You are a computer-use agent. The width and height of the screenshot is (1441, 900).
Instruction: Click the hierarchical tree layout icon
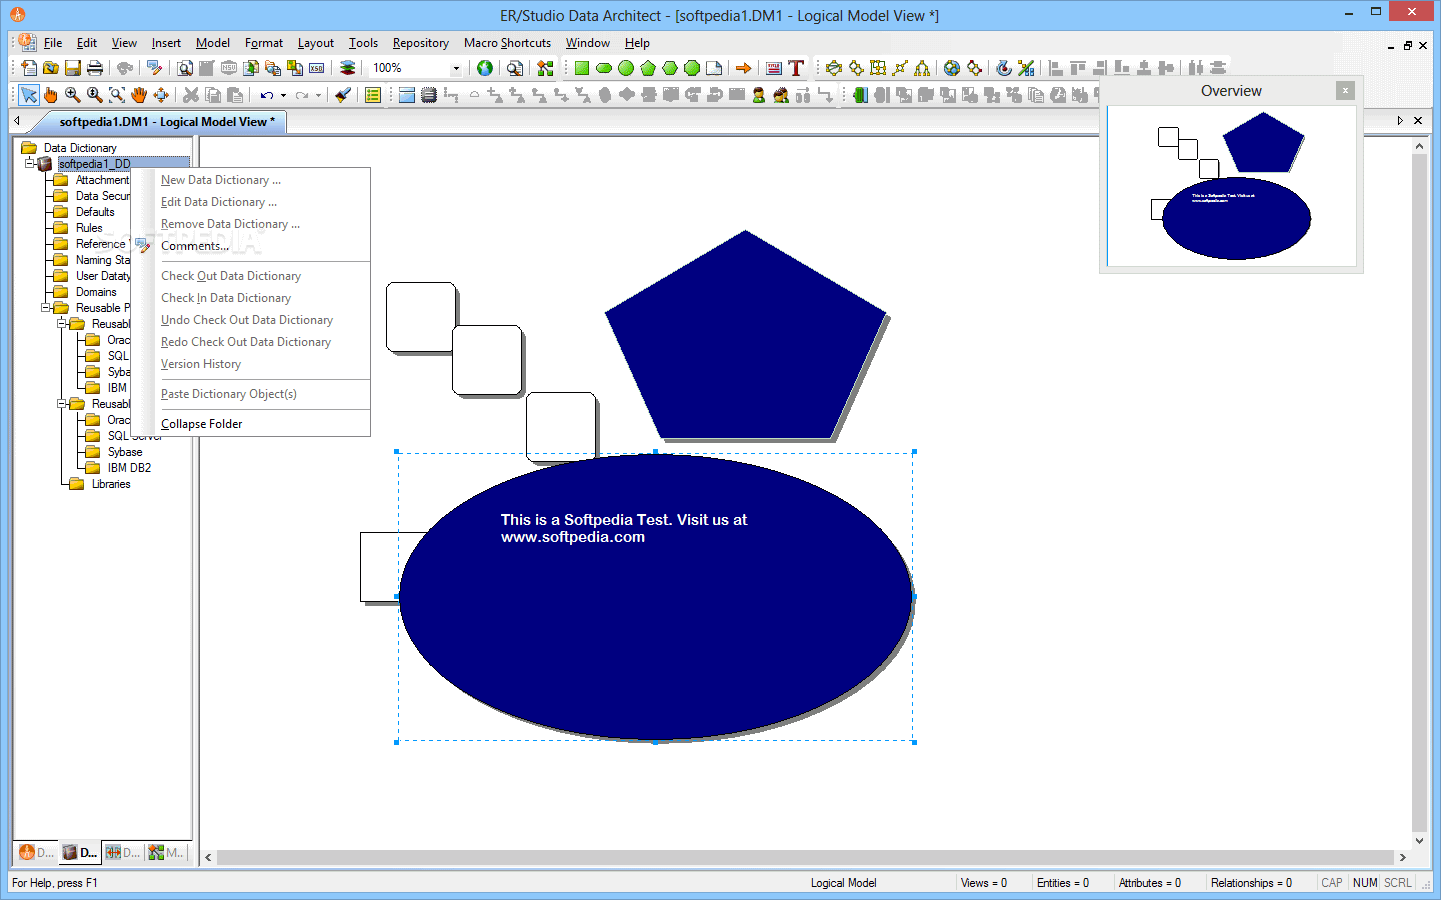point(922,68)
